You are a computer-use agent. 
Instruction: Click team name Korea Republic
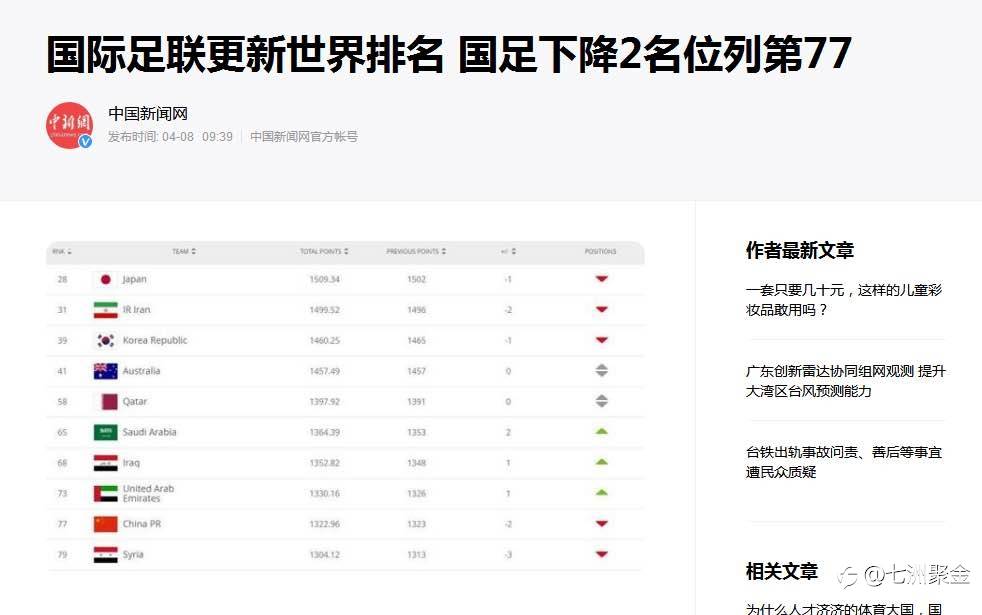(x=155, y=341)
